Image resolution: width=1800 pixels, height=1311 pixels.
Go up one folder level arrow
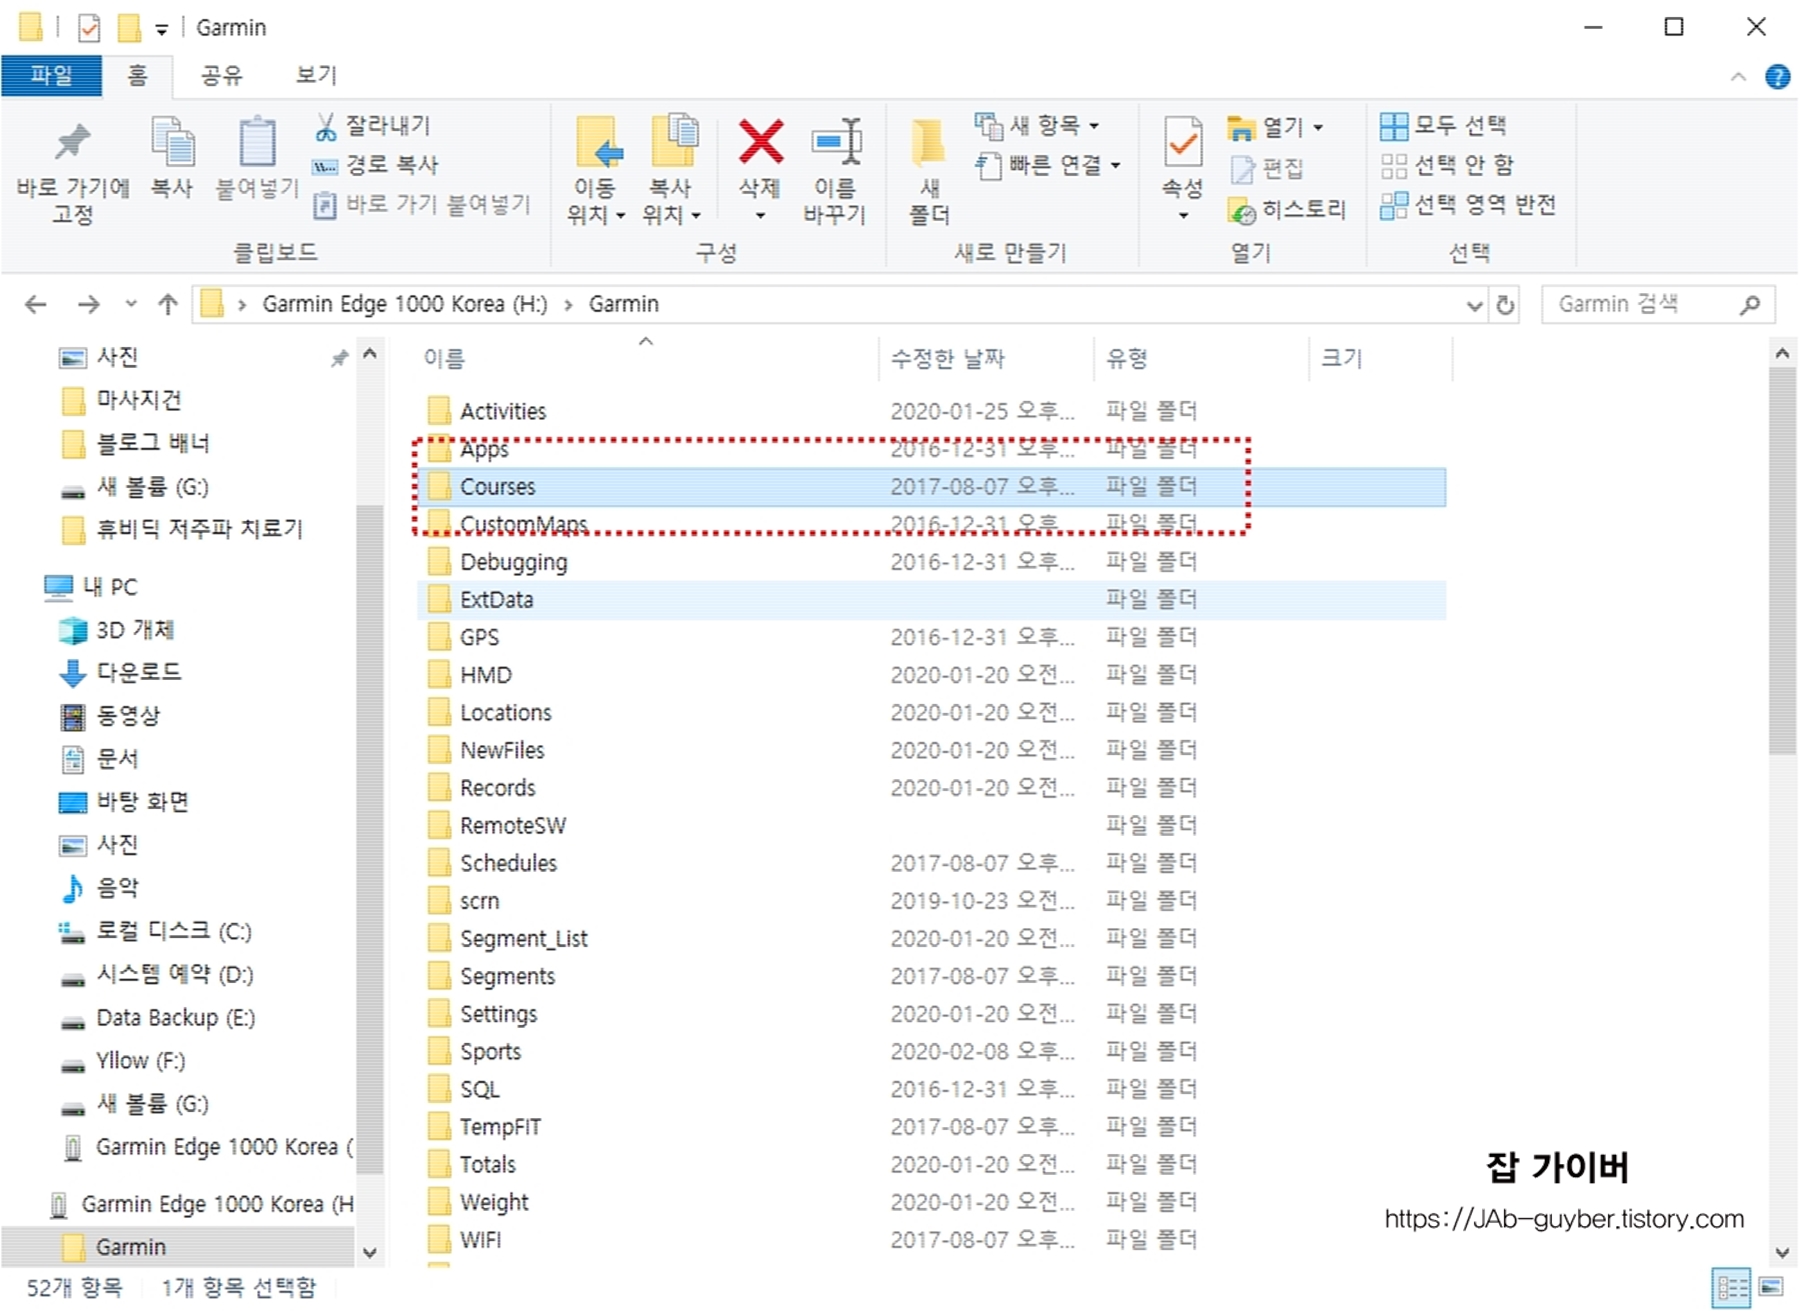[168, 304]
